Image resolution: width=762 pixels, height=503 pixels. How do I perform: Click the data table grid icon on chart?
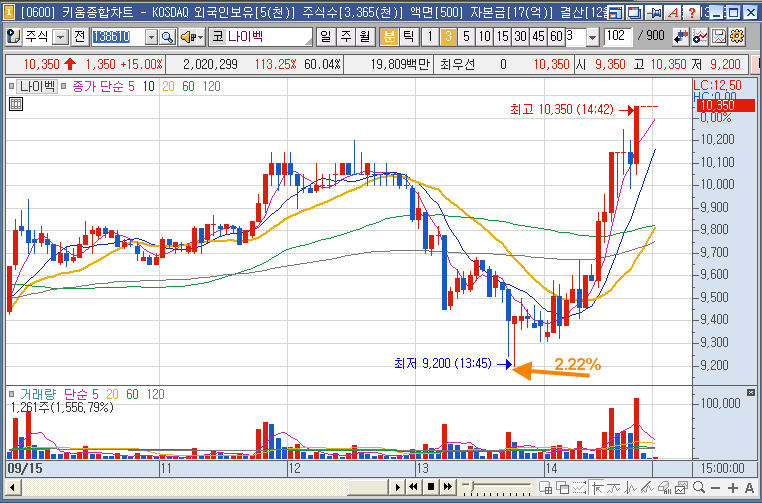[x=16, y=104]
